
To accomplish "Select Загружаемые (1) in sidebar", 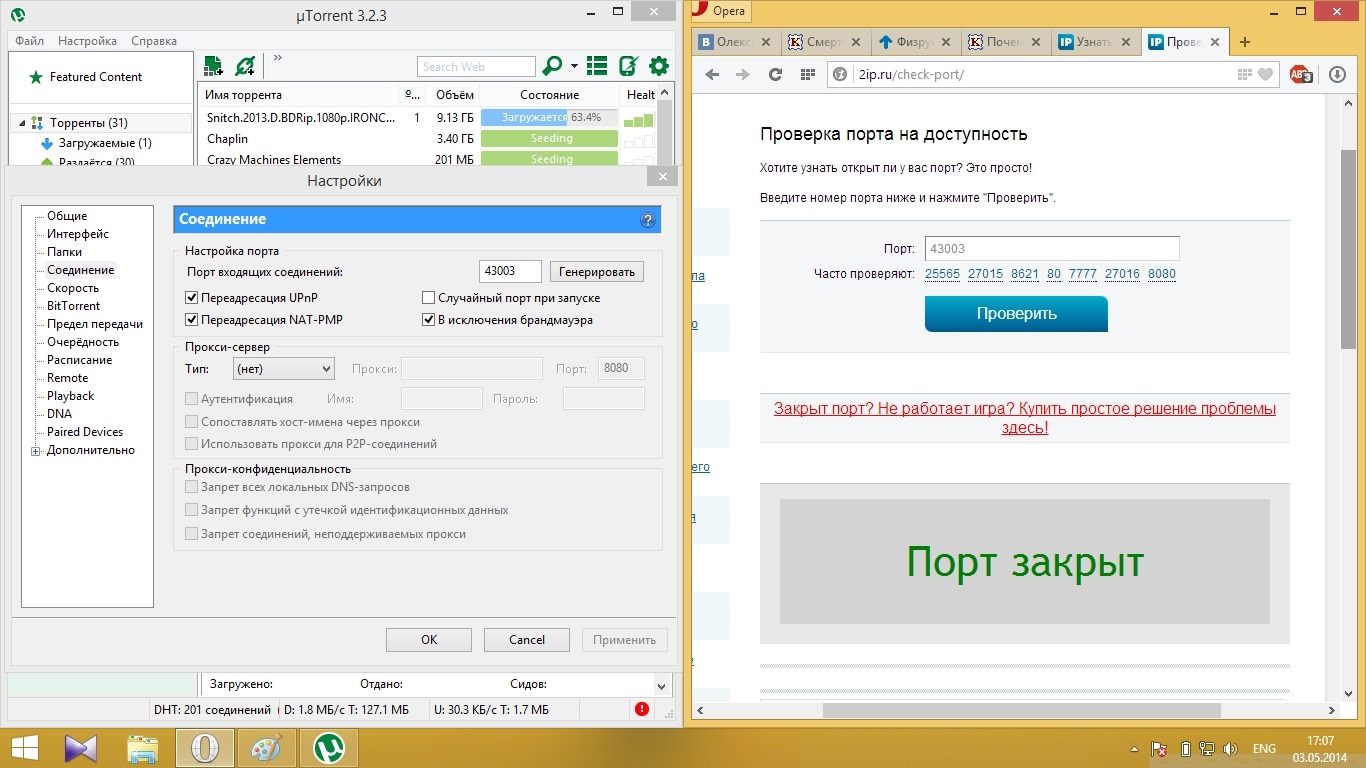I will (x=105, y=143).
